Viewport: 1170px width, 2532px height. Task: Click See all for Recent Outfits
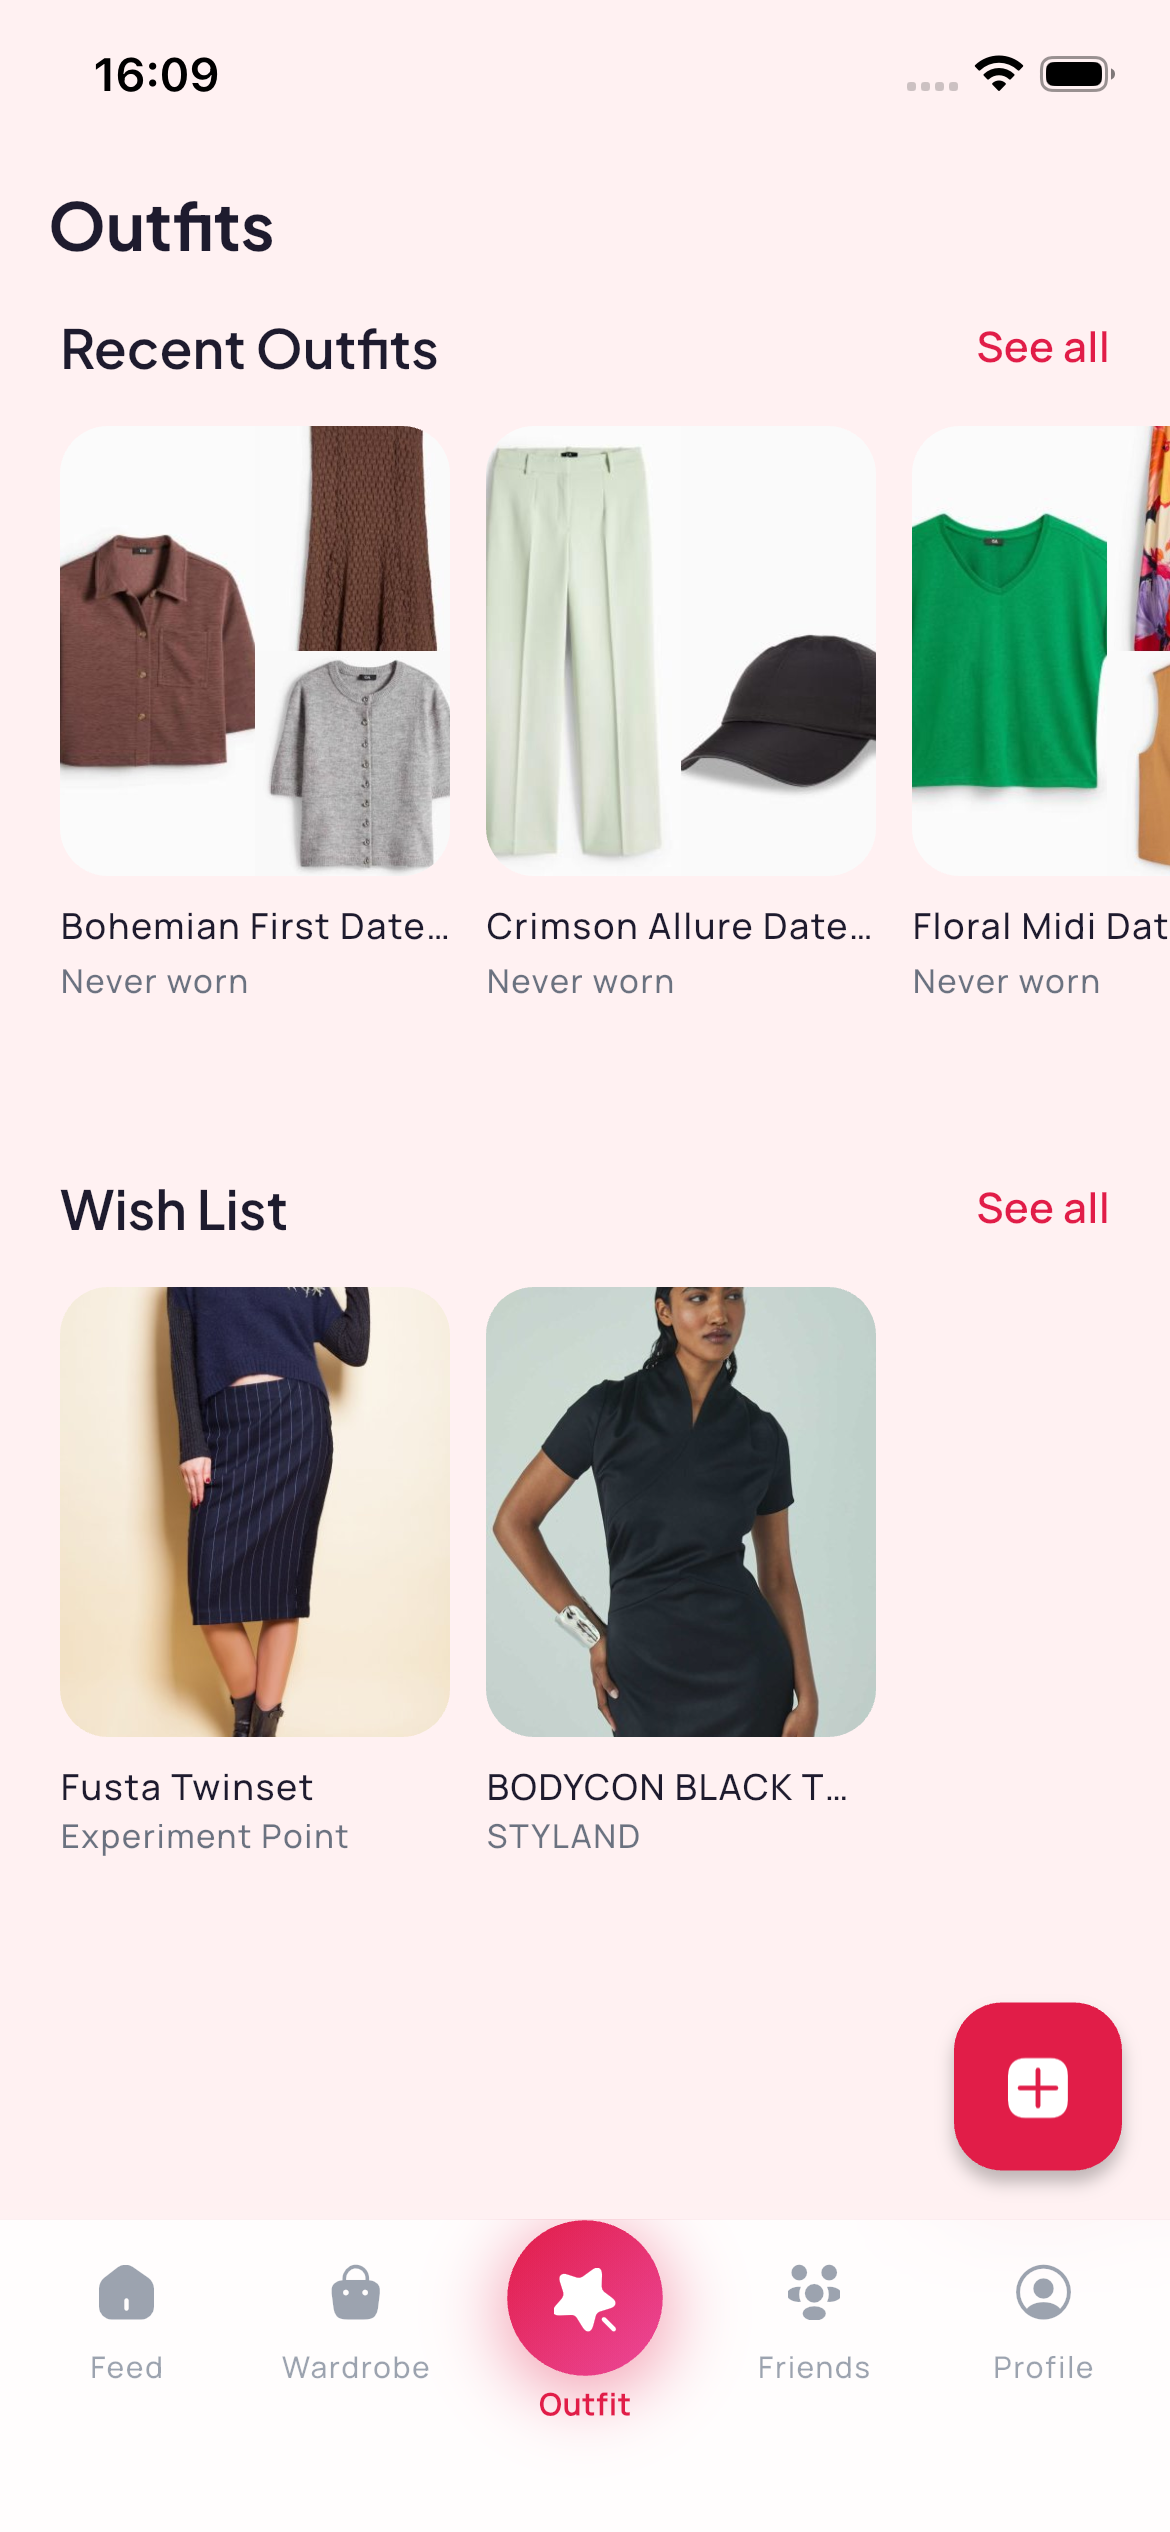1042,348
